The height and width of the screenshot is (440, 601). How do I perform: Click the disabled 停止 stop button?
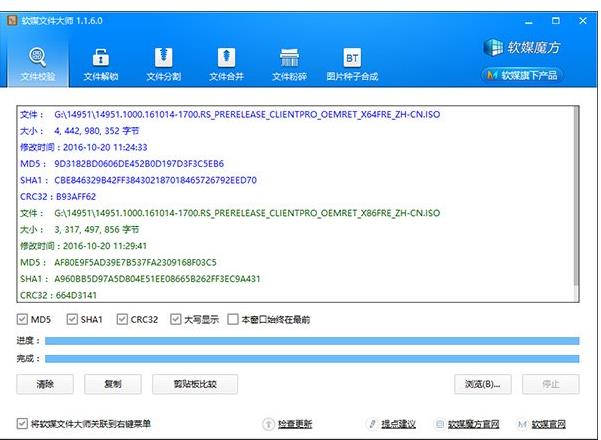coord(550,384)
